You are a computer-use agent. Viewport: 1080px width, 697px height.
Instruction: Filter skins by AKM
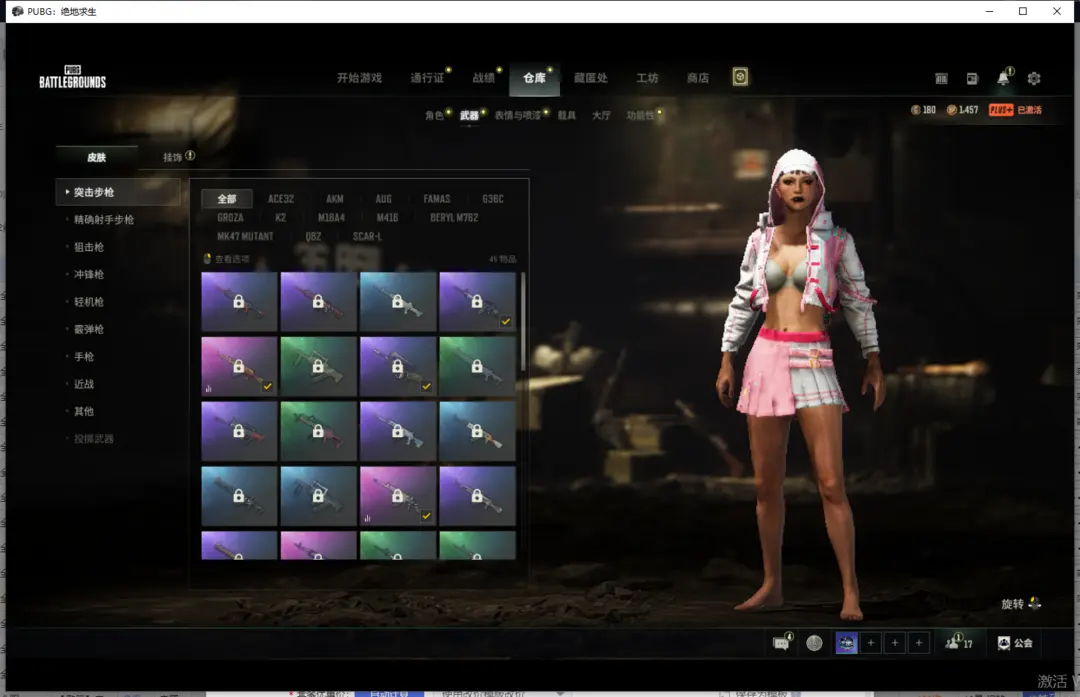click(x=335, y=199)
